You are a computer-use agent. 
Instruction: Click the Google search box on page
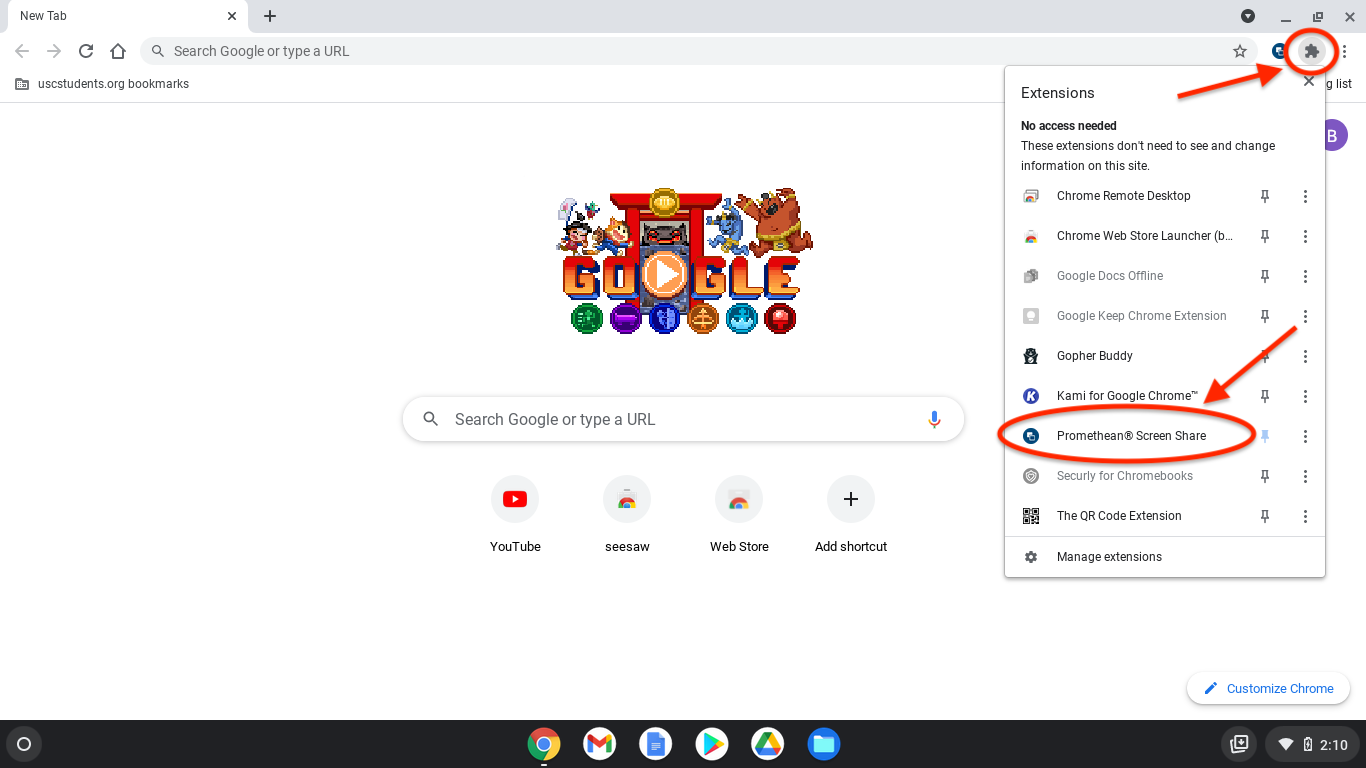tap(683, 419)
